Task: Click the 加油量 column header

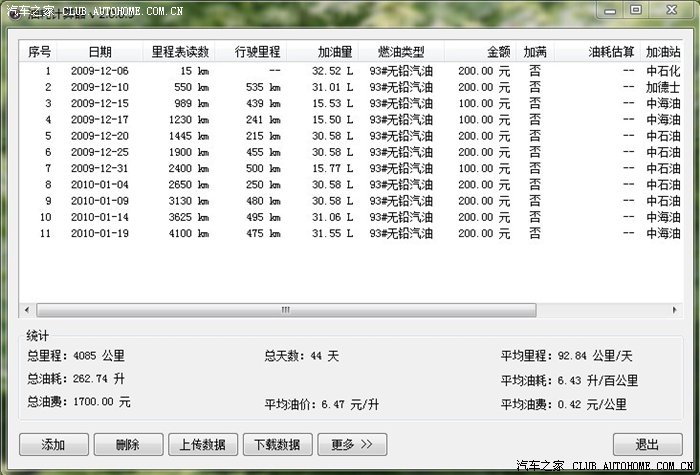Action: (334, 51)
